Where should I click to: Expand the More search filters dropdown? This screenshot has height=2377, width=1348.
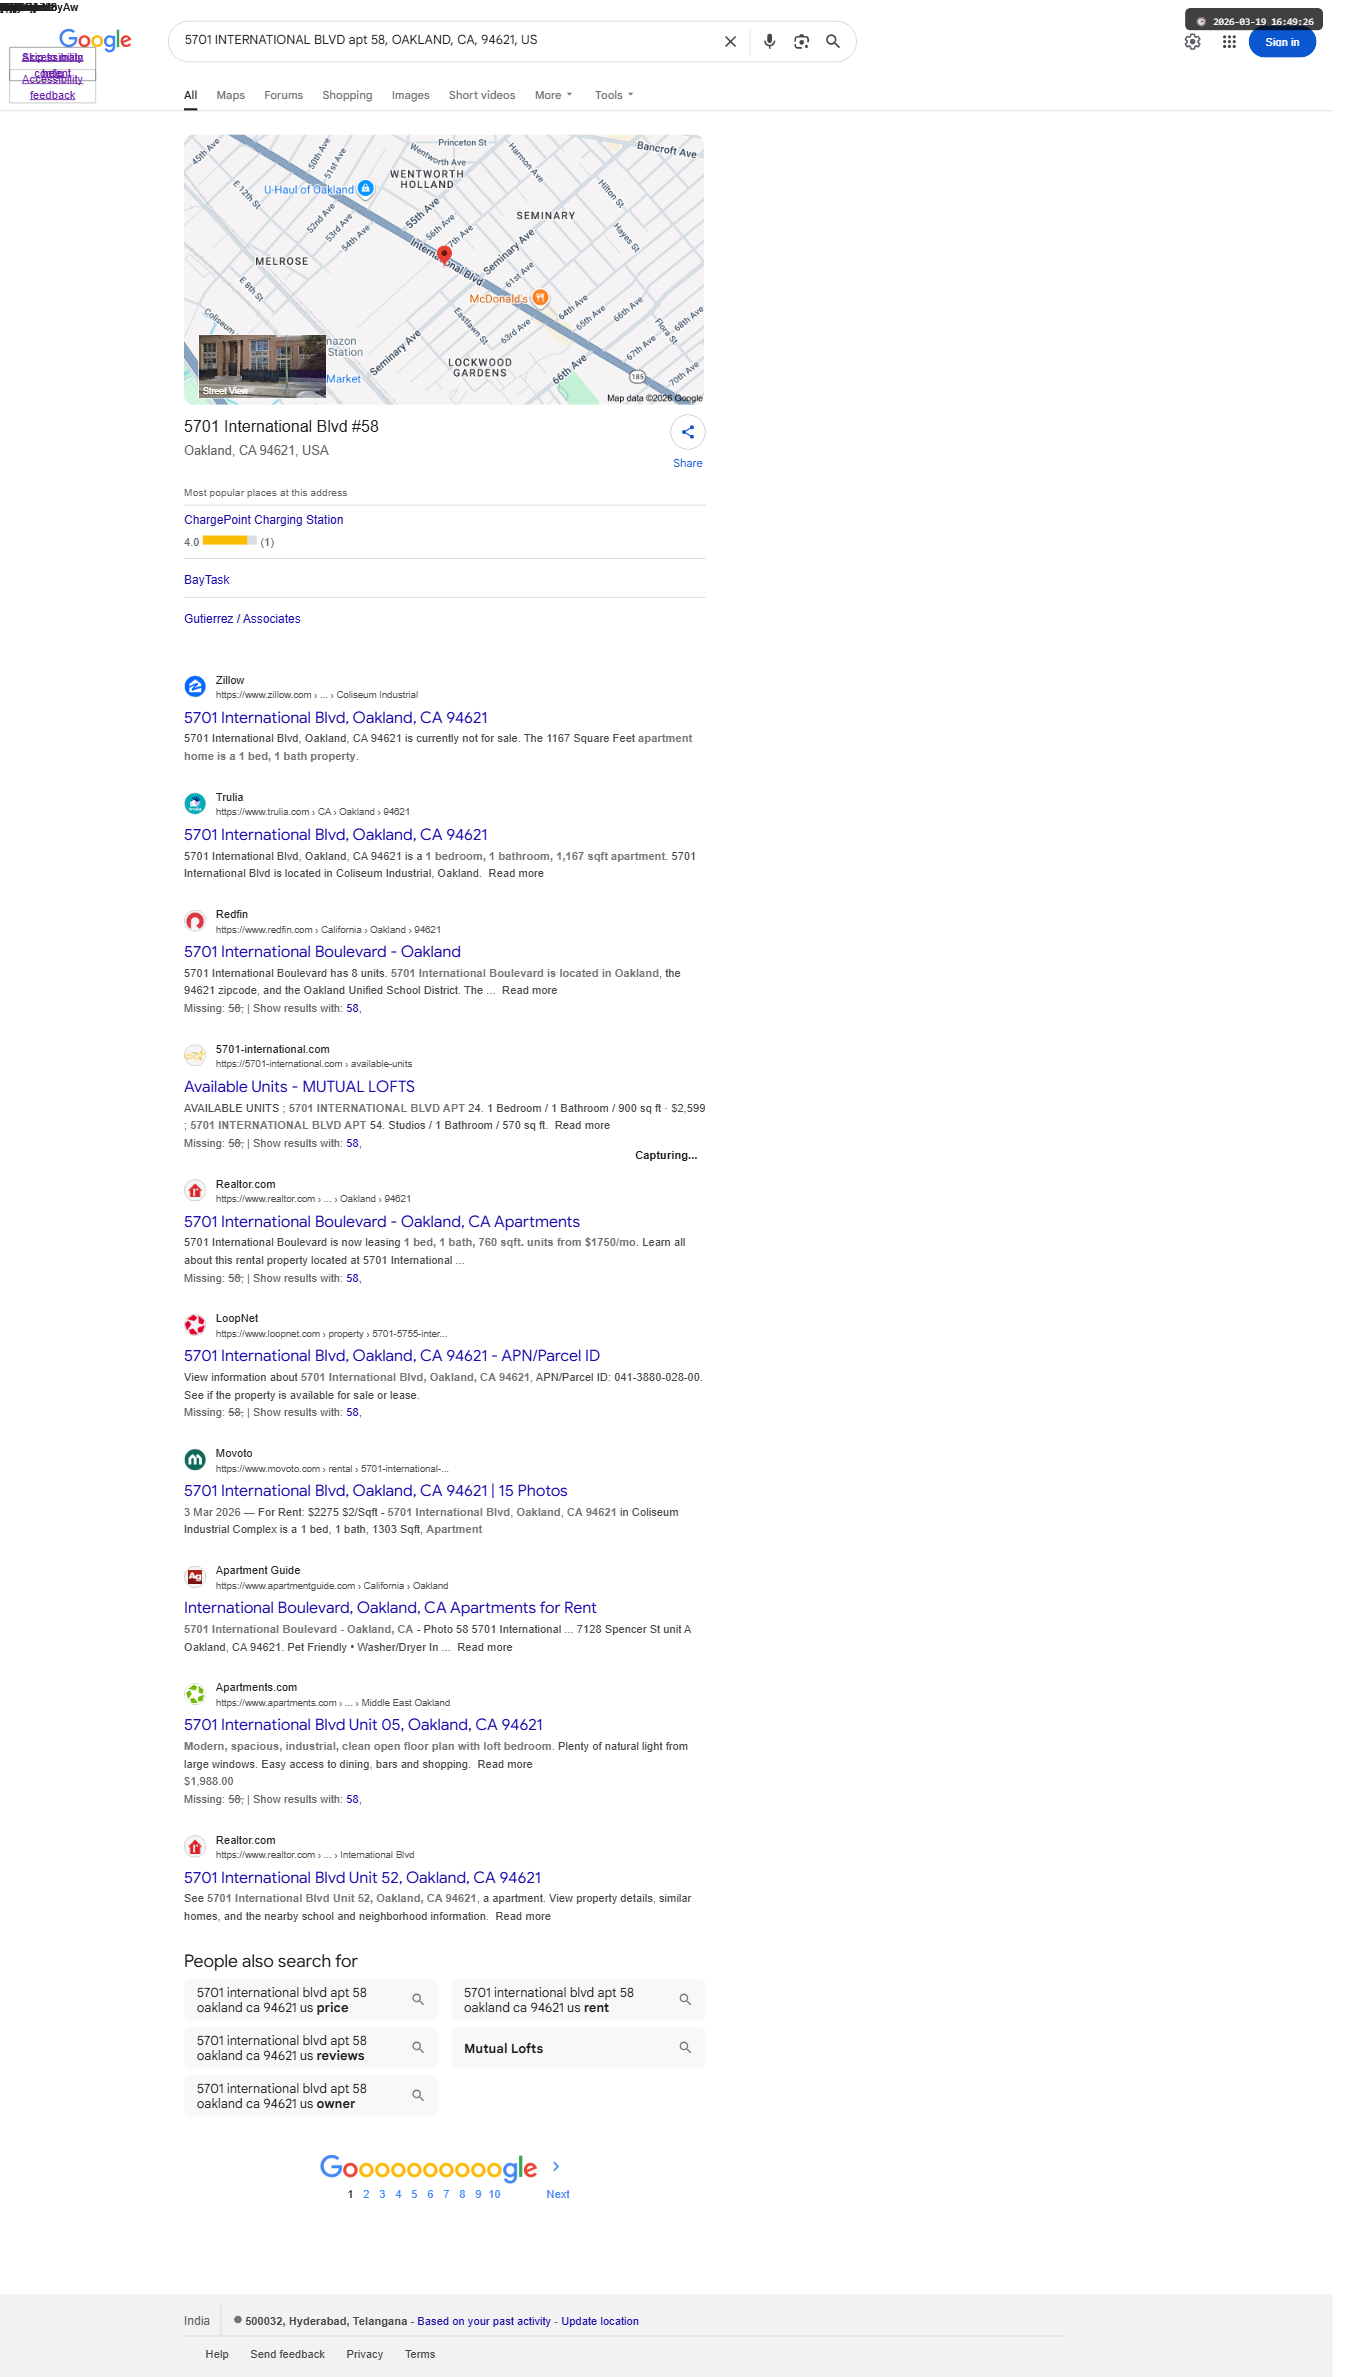554,95
